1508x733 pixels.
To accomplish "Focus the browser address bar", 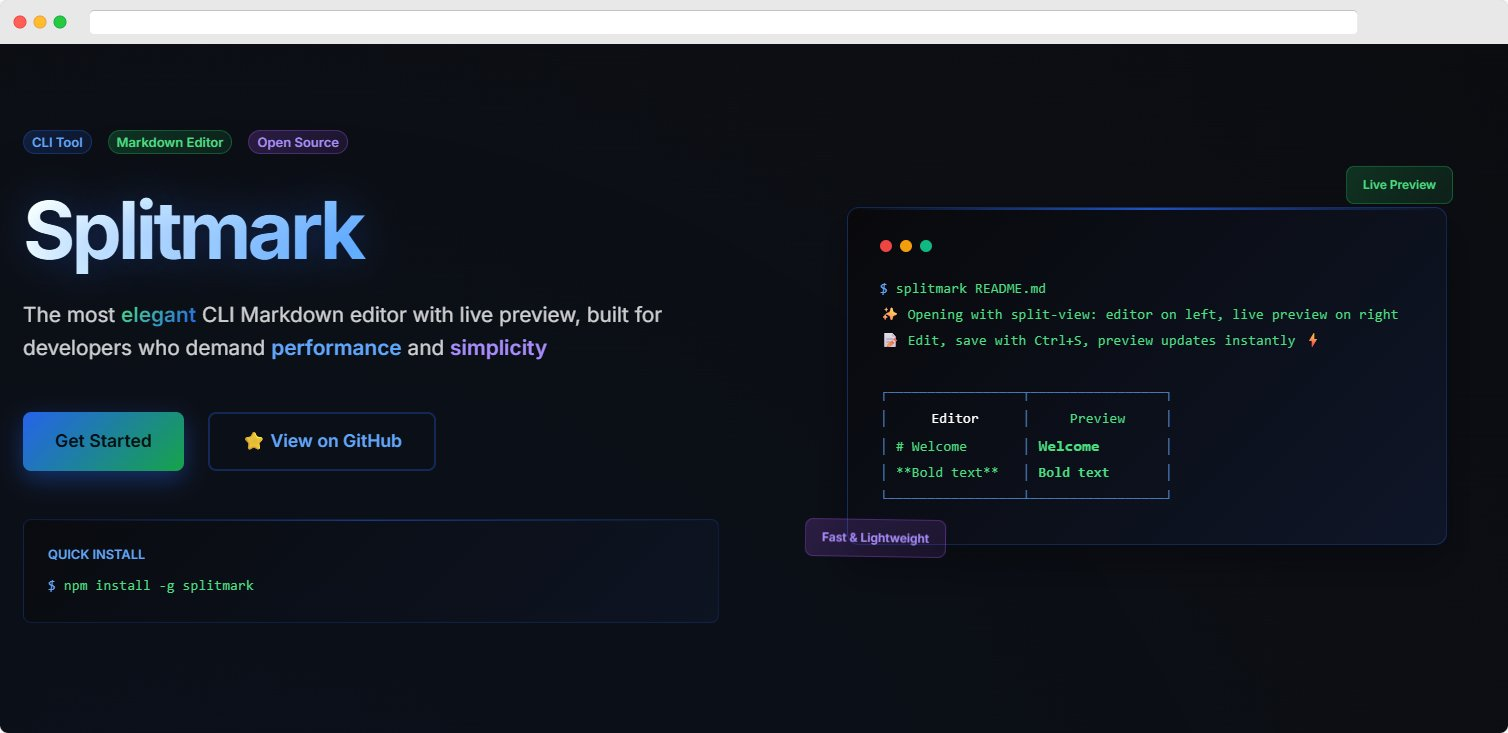I will click(722, 22).
